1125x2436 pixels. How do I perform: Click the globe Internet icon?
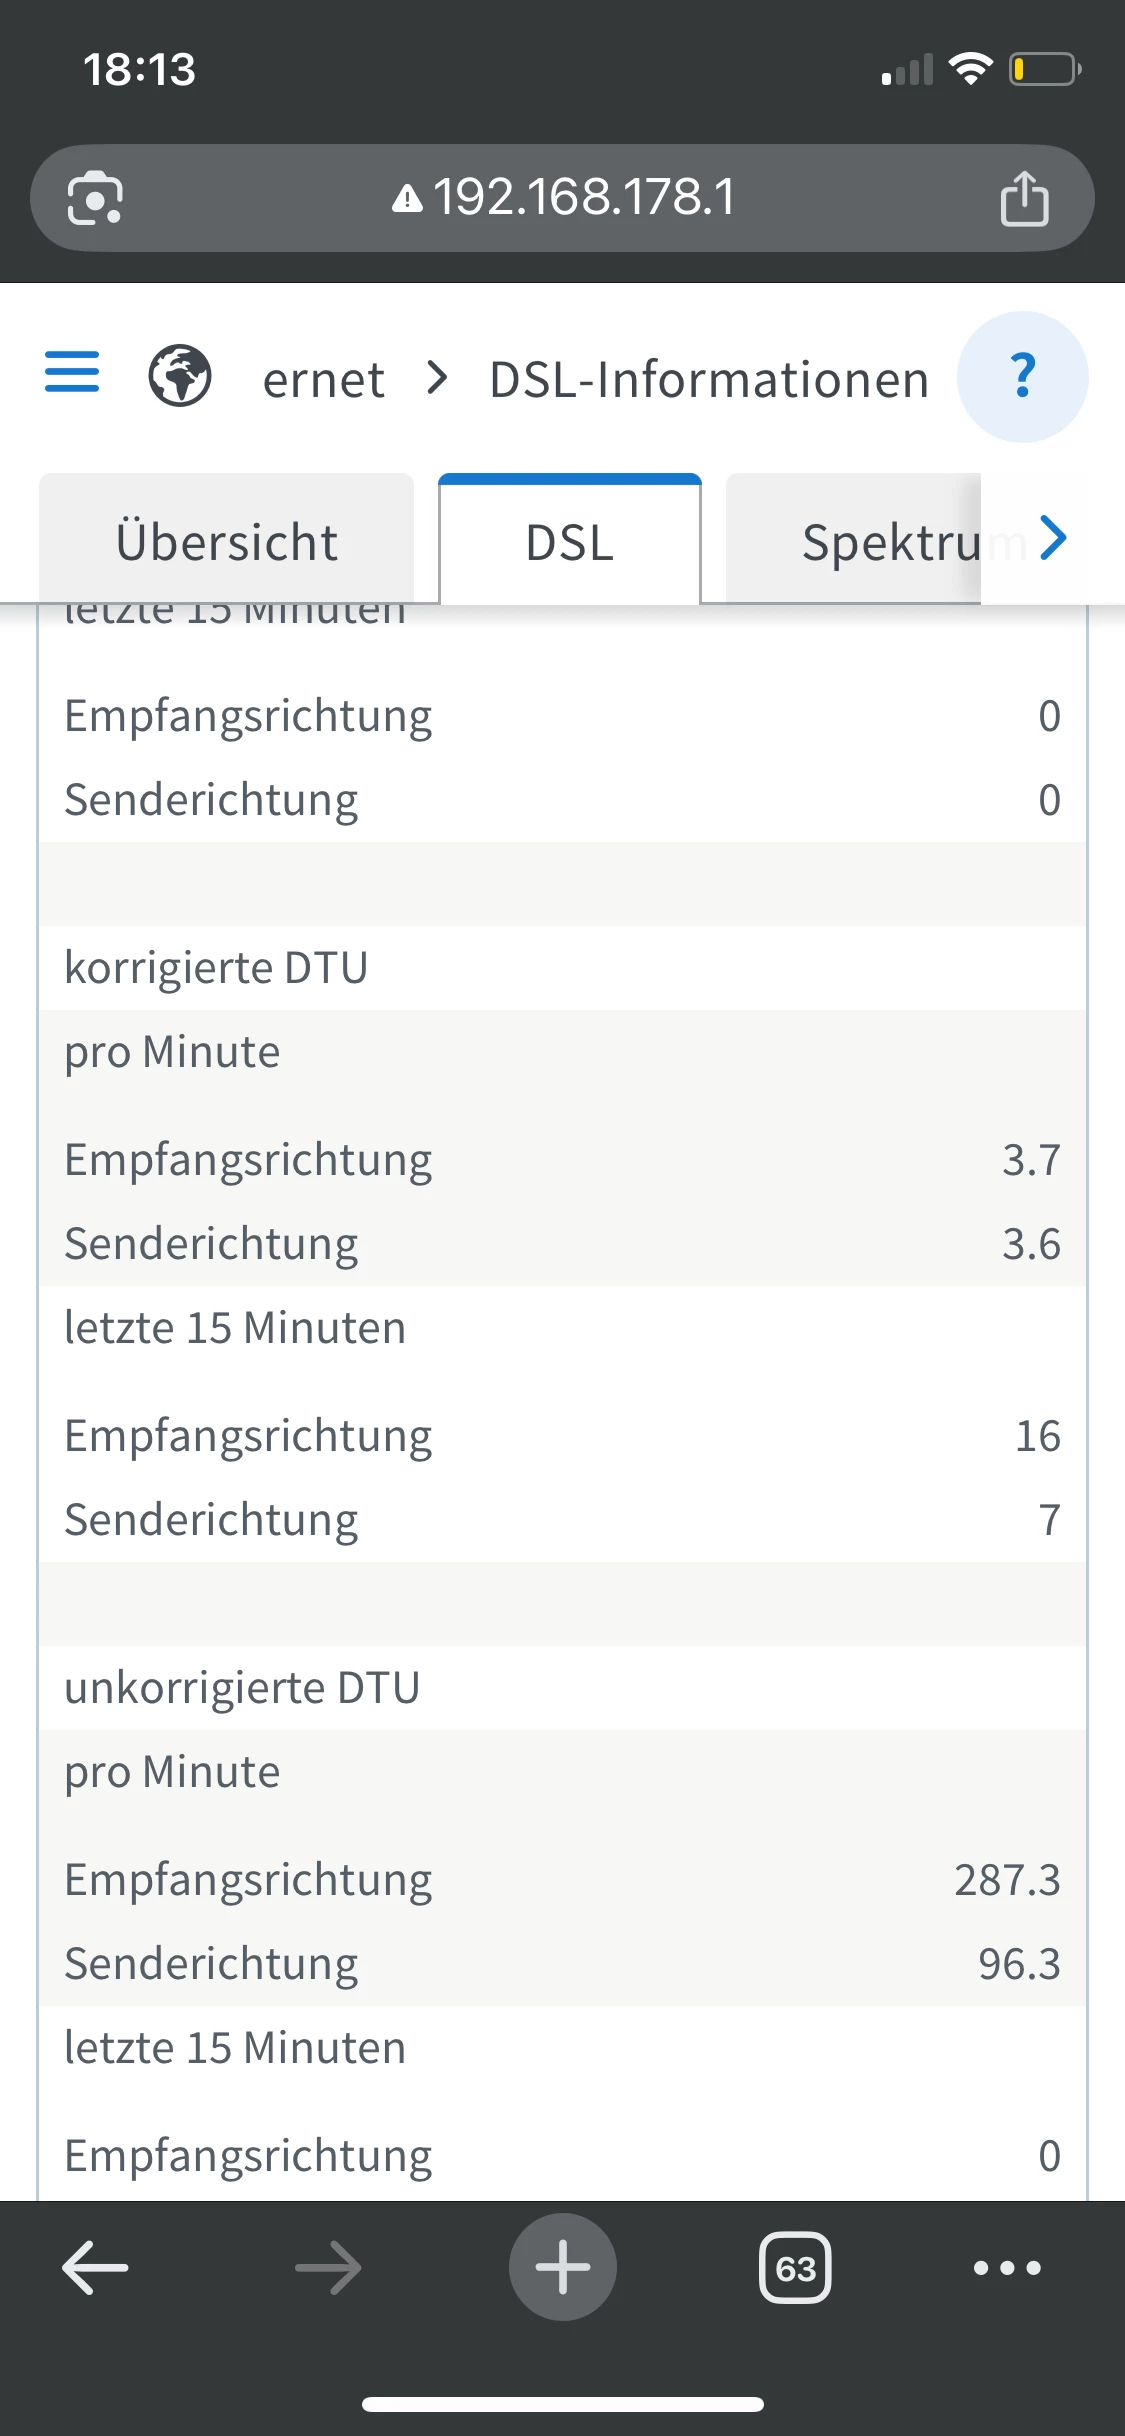[x=180, y=376]
